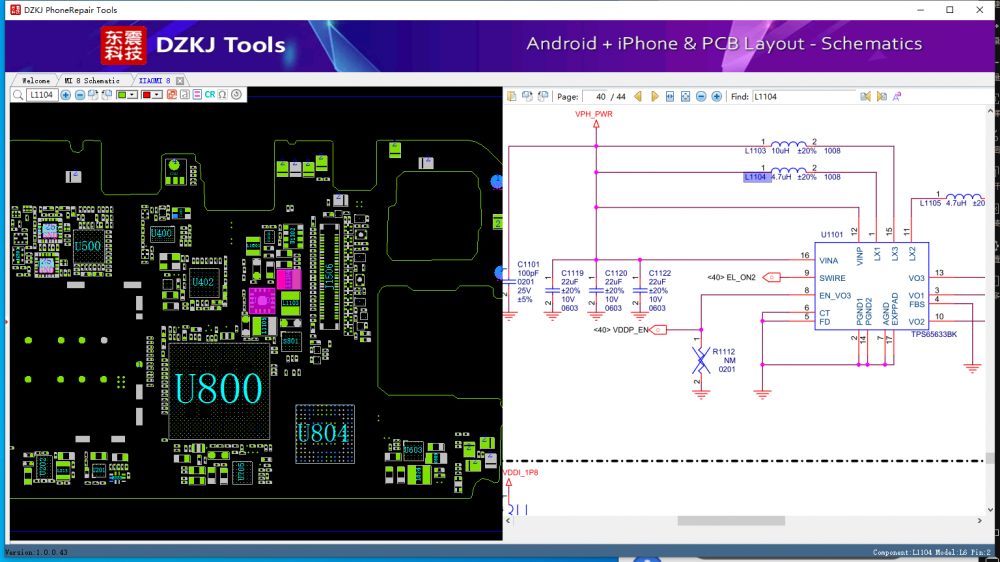Switch to the MI 8 Schematic tab
This screenshot has width=1000, height=562.
[x=92, y=80]
